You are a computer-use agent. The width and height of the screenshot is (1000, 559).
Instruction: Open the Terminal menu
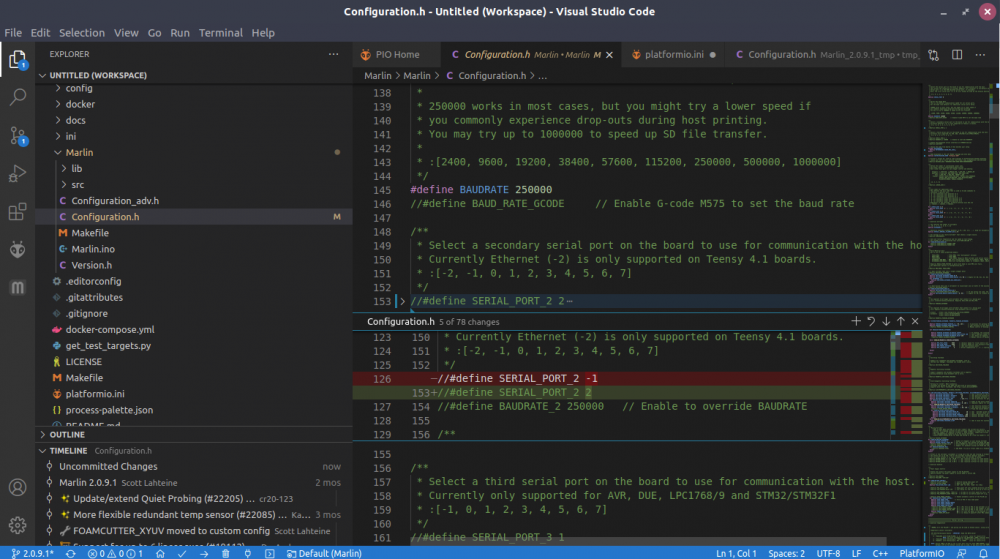221,33
